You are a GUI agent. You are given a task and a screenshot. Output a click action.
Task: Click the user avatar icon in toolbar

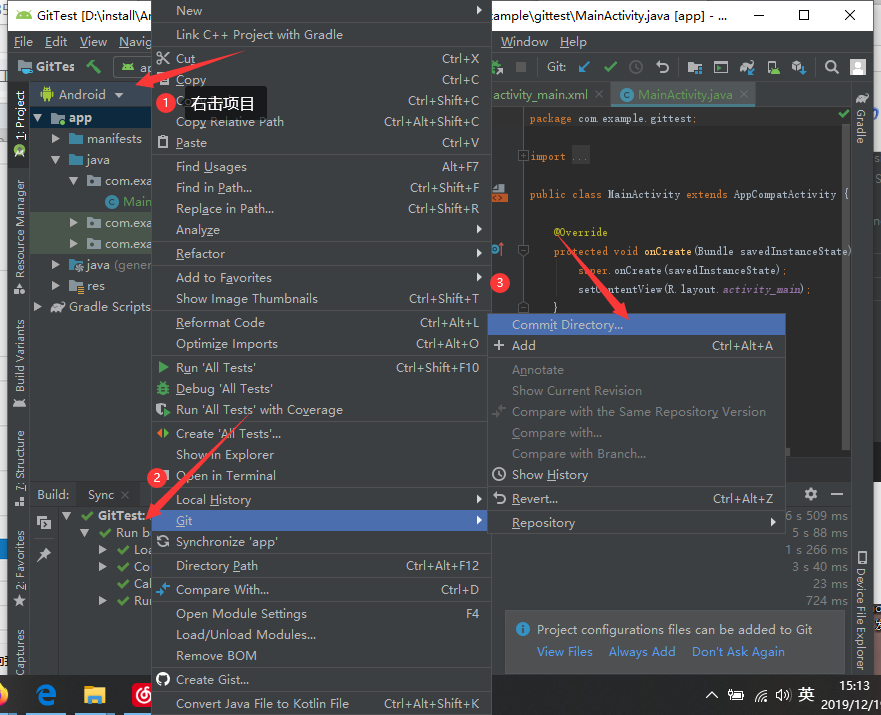coord(858,67)
